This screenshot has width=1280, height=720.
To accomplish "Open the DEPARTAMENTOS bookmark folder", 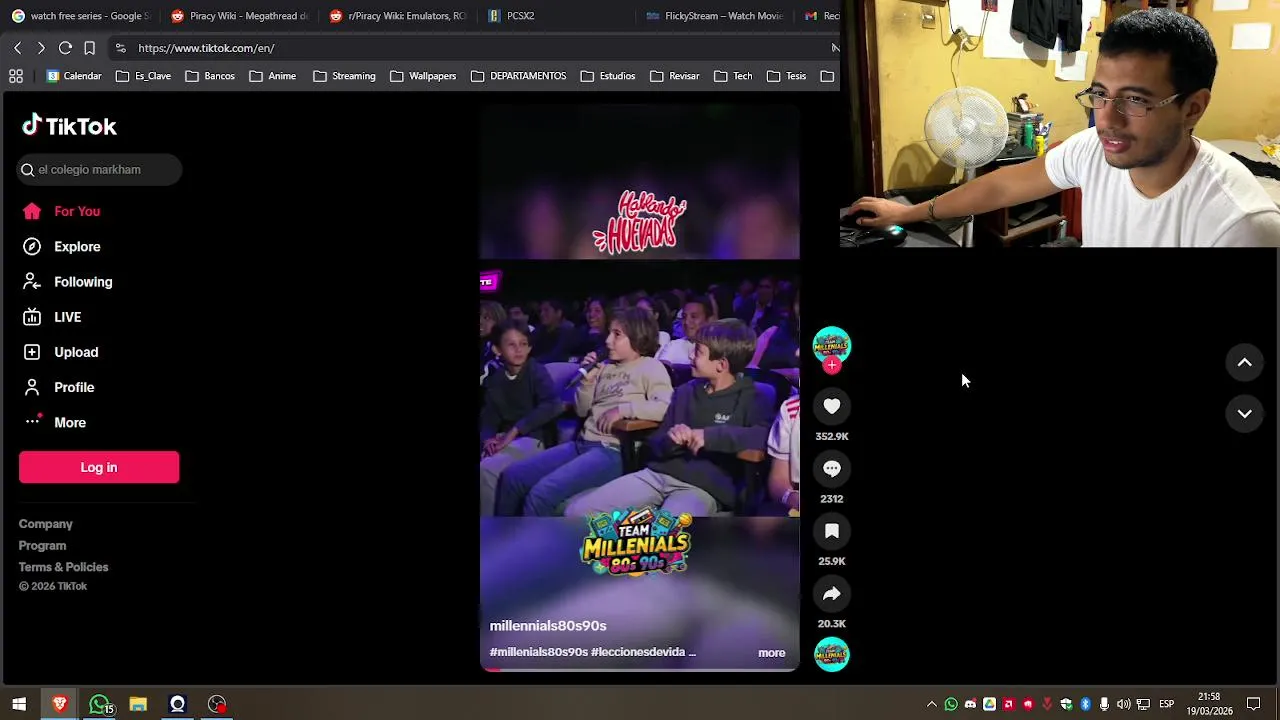I will coord(518,76).
